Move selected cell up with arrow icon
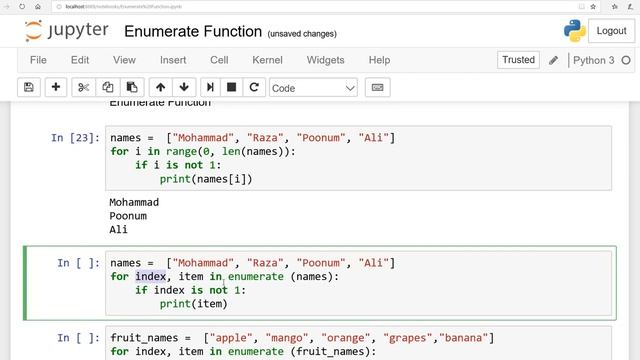Image resolution: width=640 pixels, height=360 pixels. [160, 87]
